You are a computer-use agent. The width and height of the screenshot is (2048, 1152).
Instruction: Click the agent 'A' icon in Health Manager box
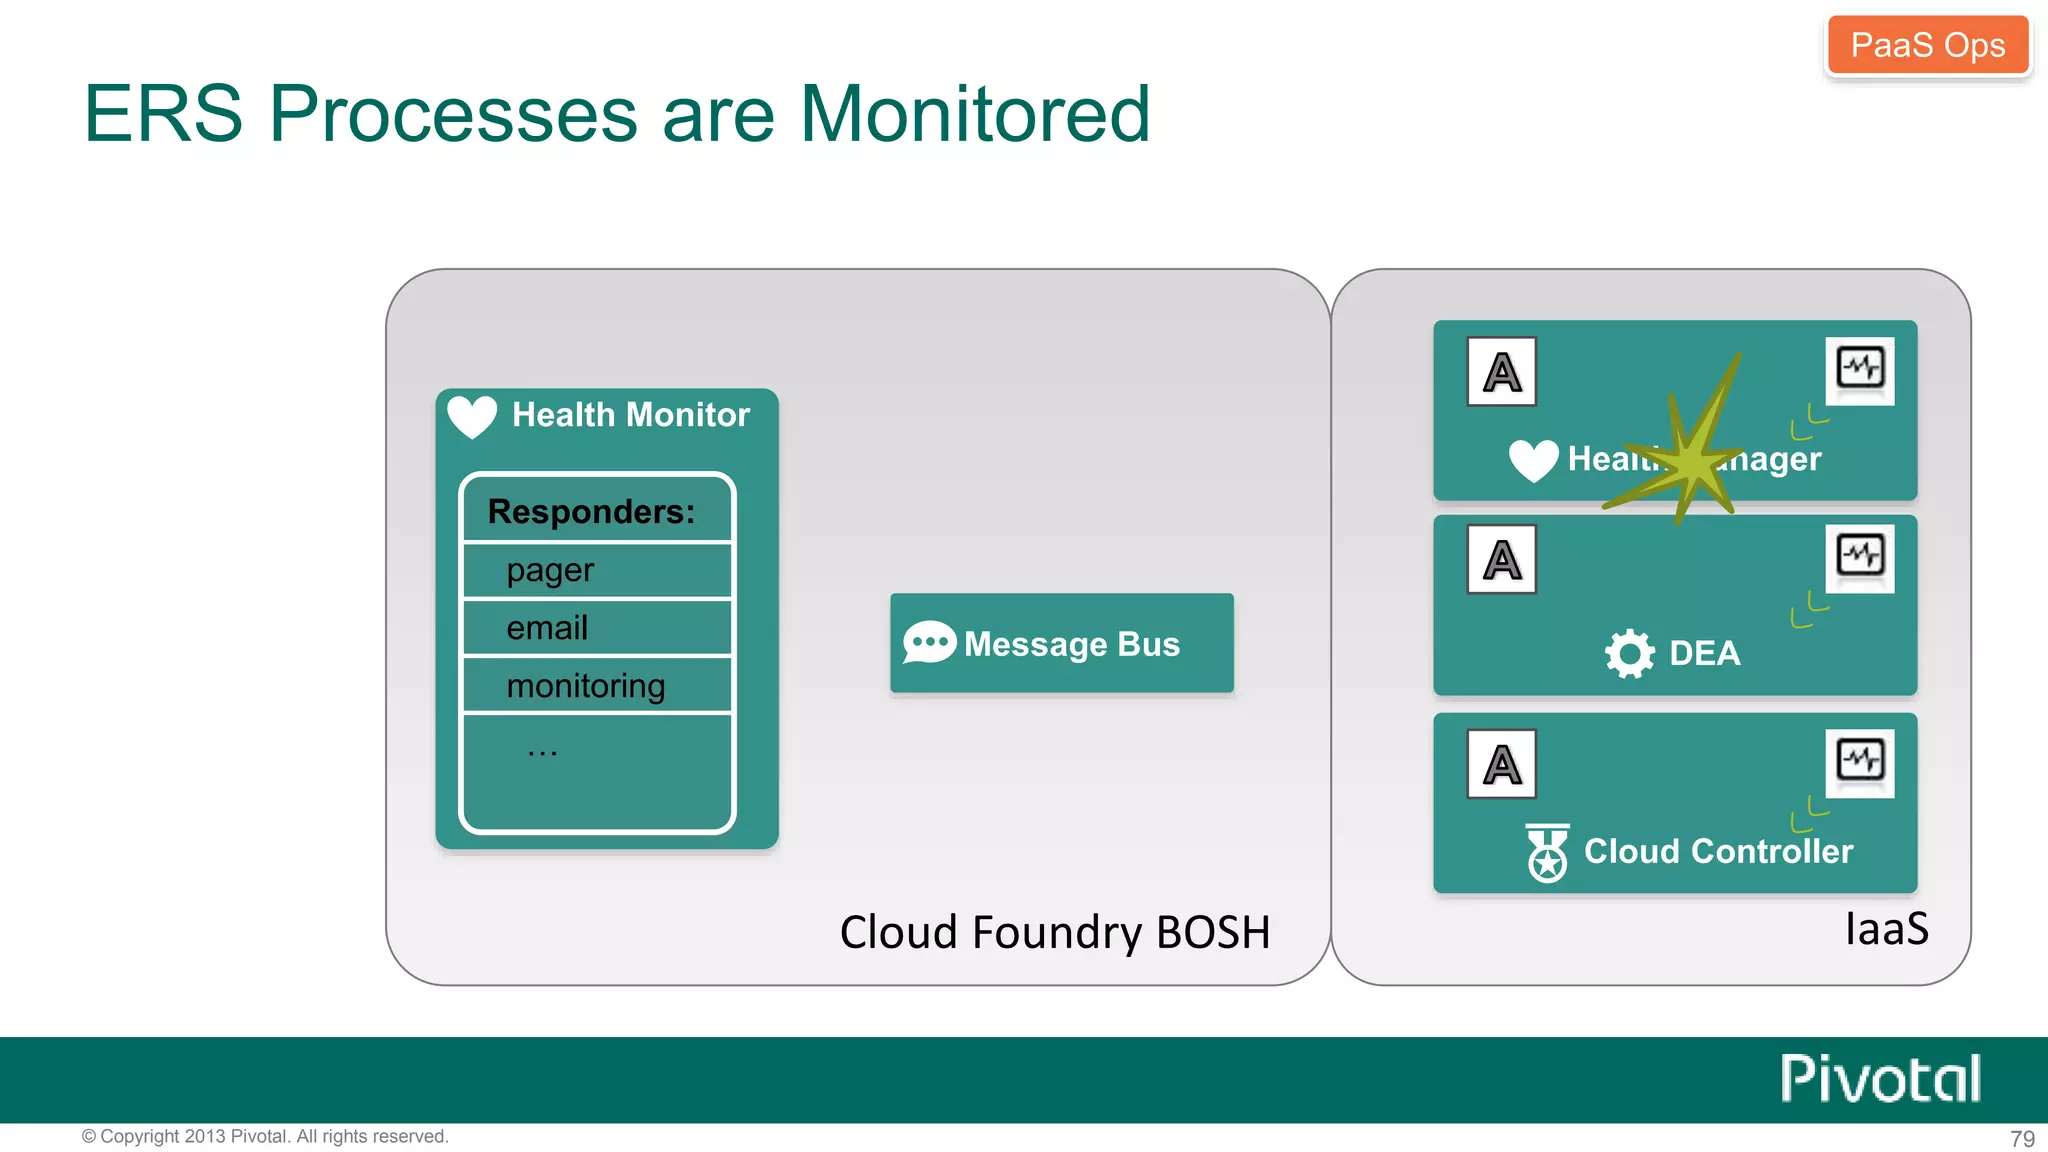pyautogui.click(x=1501, y=372)
